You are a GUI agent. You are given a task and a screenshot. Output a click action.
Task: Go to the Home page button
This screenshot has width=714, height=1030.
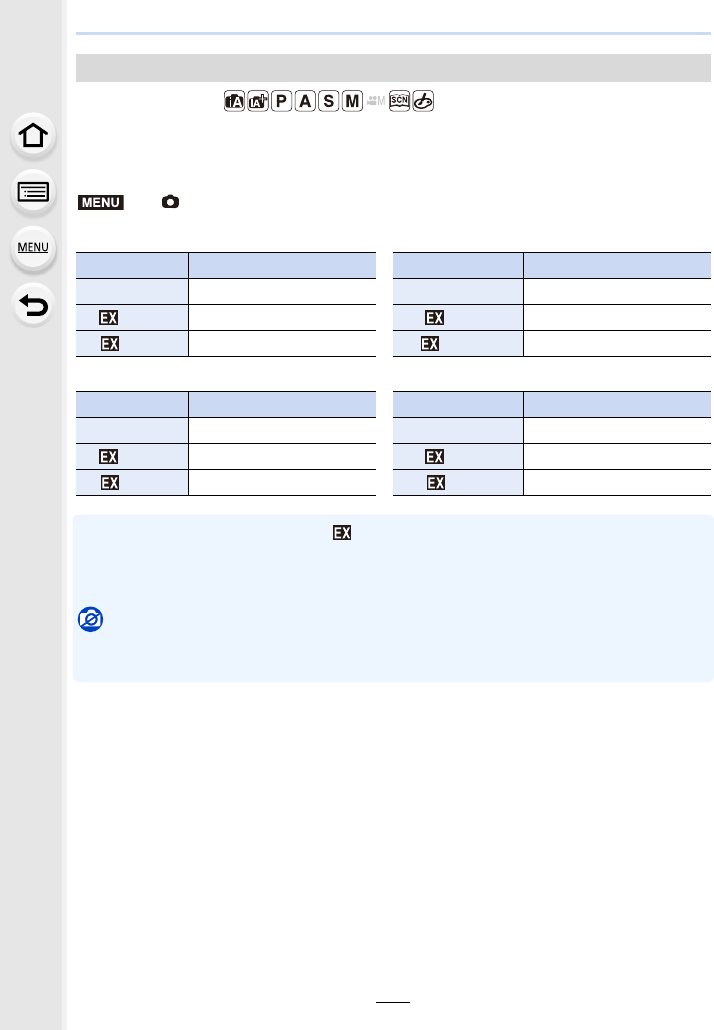point(35,137)
